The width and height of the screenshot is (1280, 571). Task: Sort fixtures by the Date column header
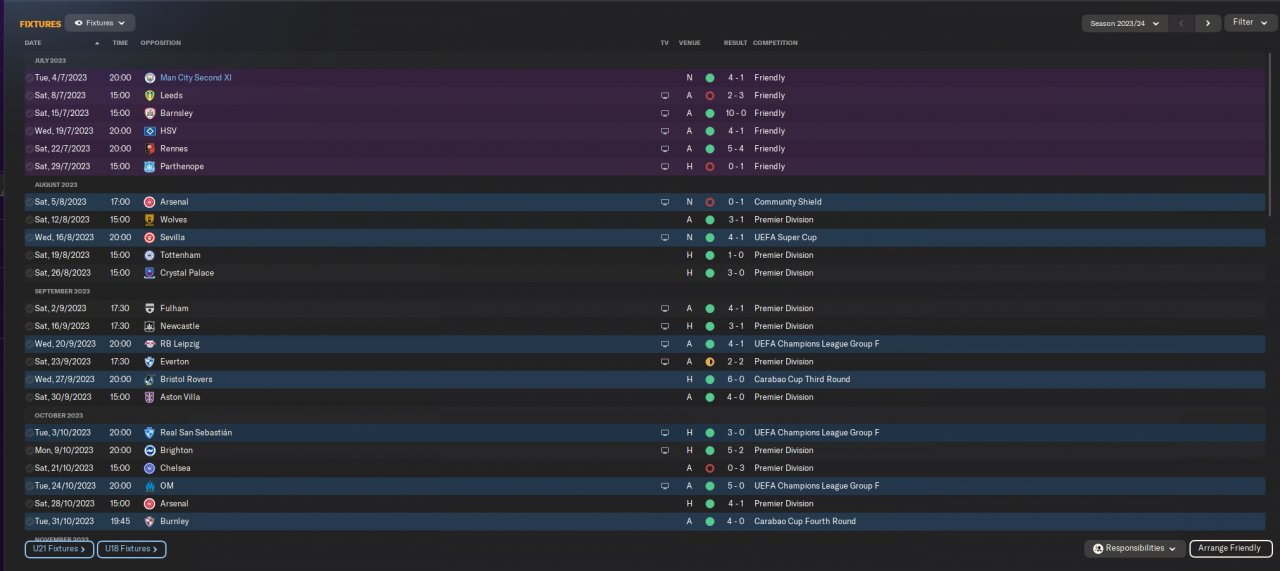point(33,43)
